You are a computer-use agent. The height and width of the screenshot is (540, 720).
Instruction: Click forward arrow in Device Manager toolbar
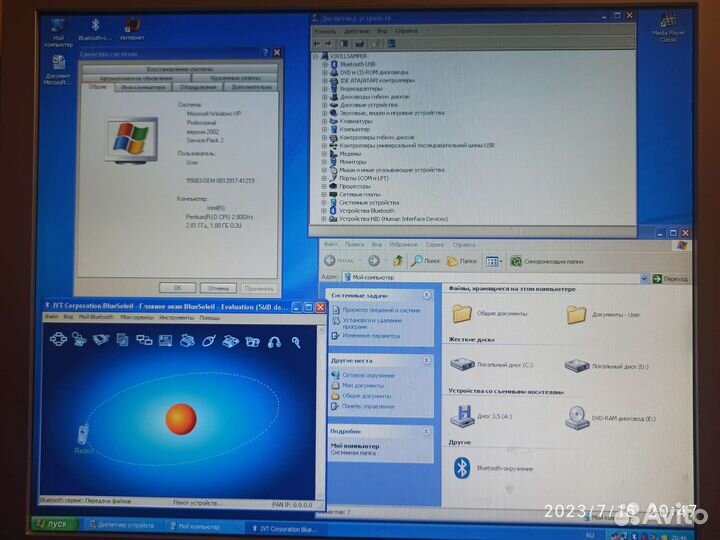click(x=328, y=44)
